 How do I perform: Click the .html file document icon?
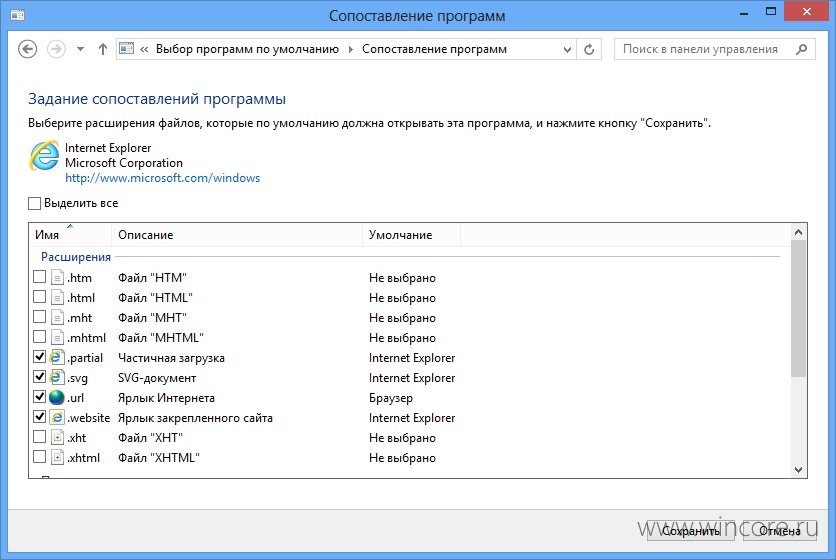click(57, 297)
